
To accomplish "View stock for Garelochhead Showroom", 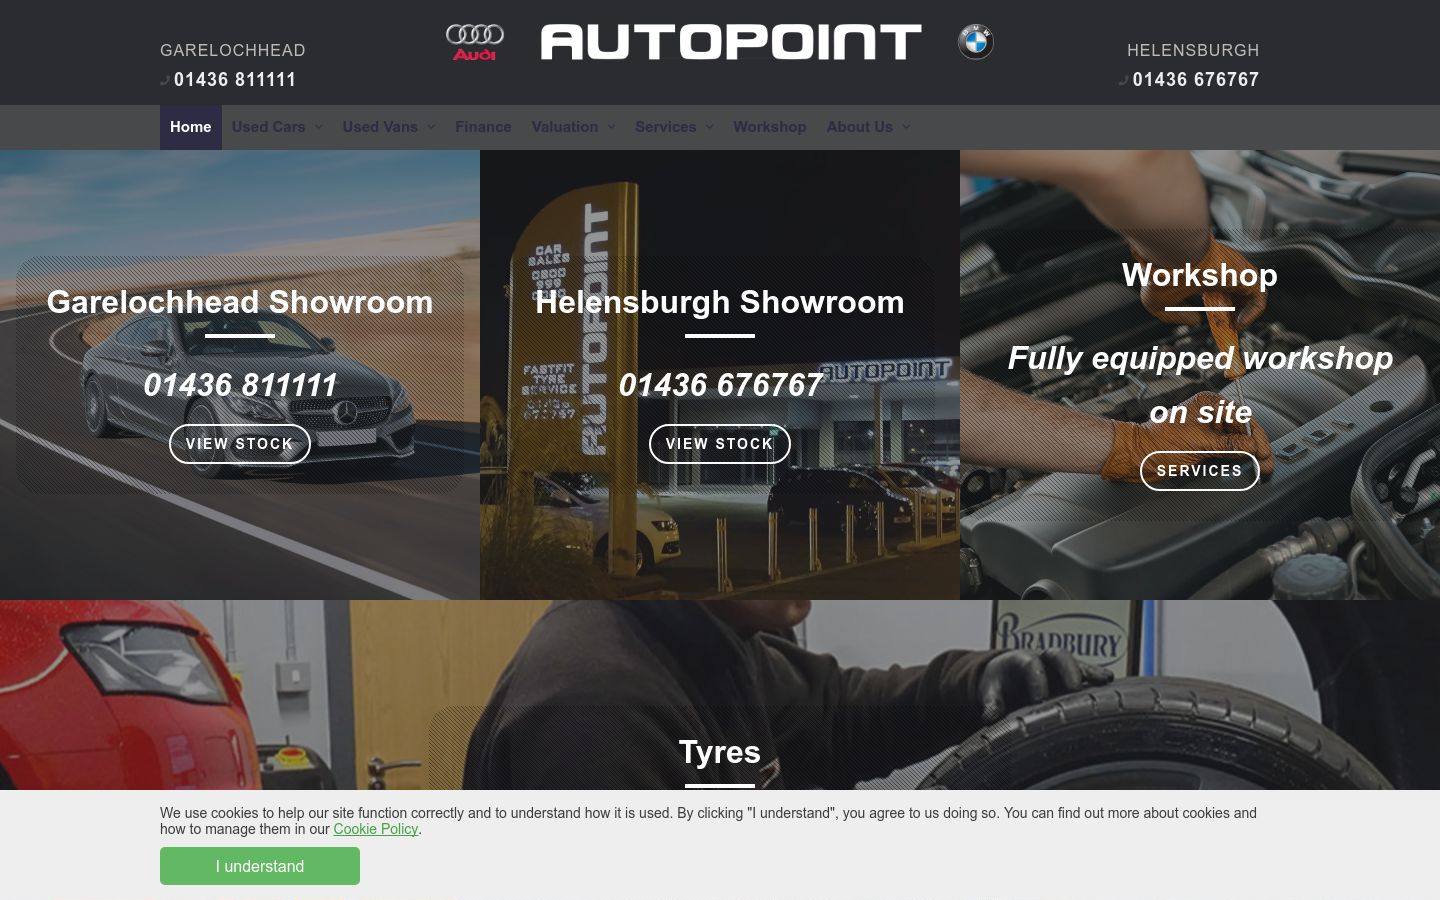I will point(240,444).
